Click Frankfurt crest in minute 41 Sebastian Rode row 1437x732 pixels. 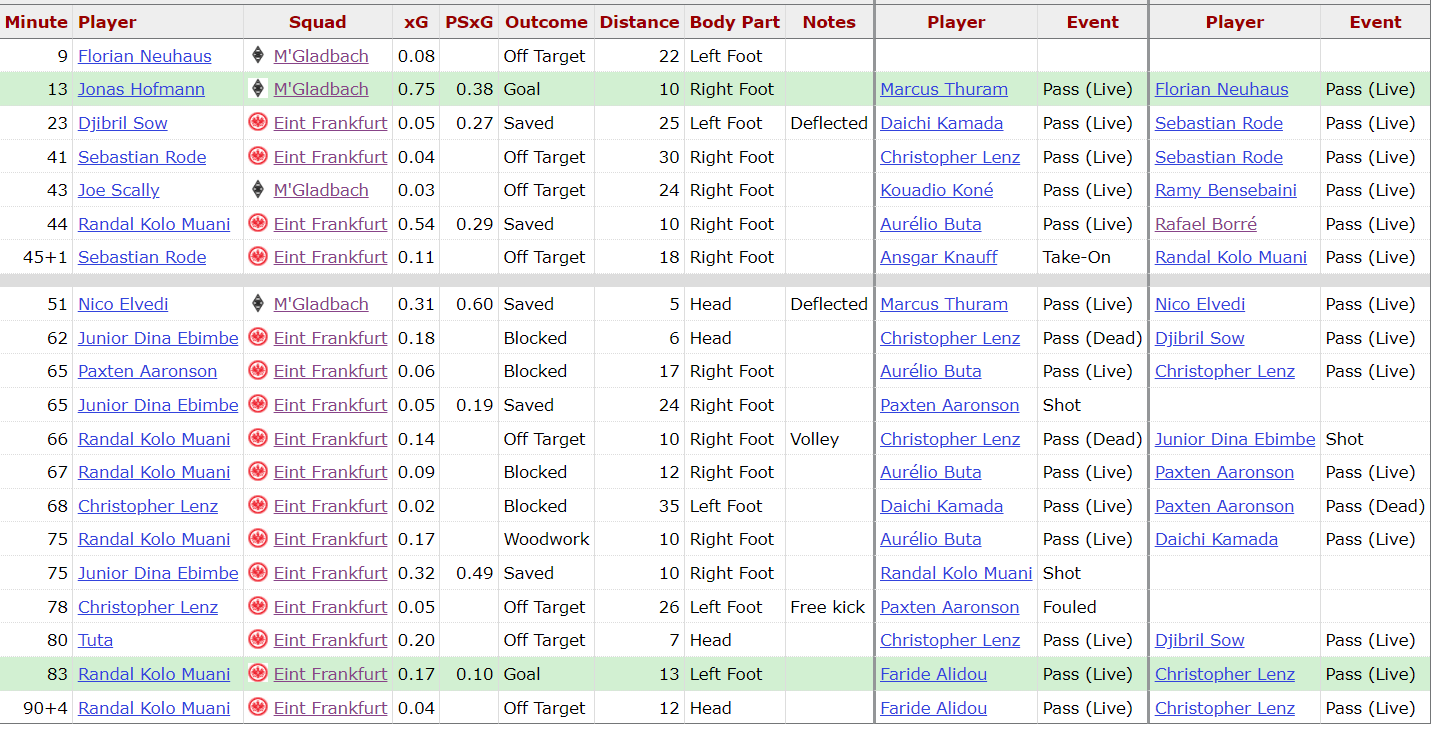pyautogui.click(x=257, y=157)
